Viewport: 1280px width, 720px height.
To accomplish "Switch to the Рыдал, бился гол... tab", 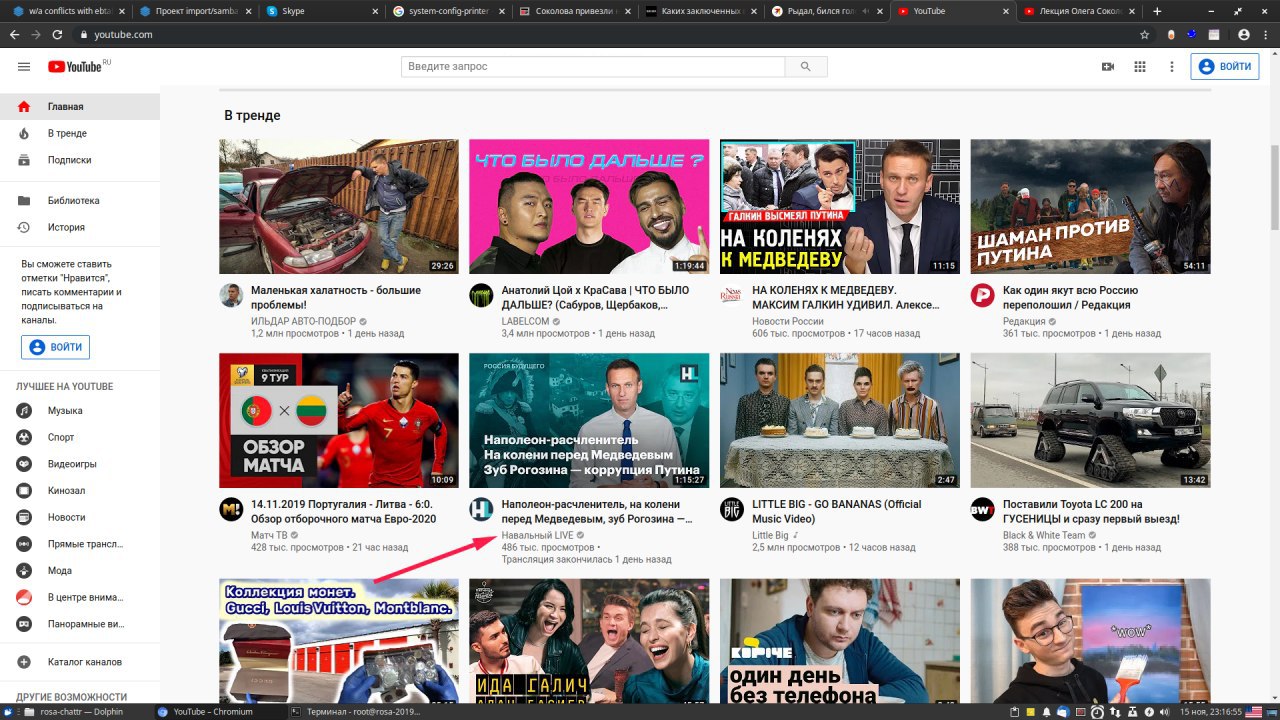I will point(826,11).
